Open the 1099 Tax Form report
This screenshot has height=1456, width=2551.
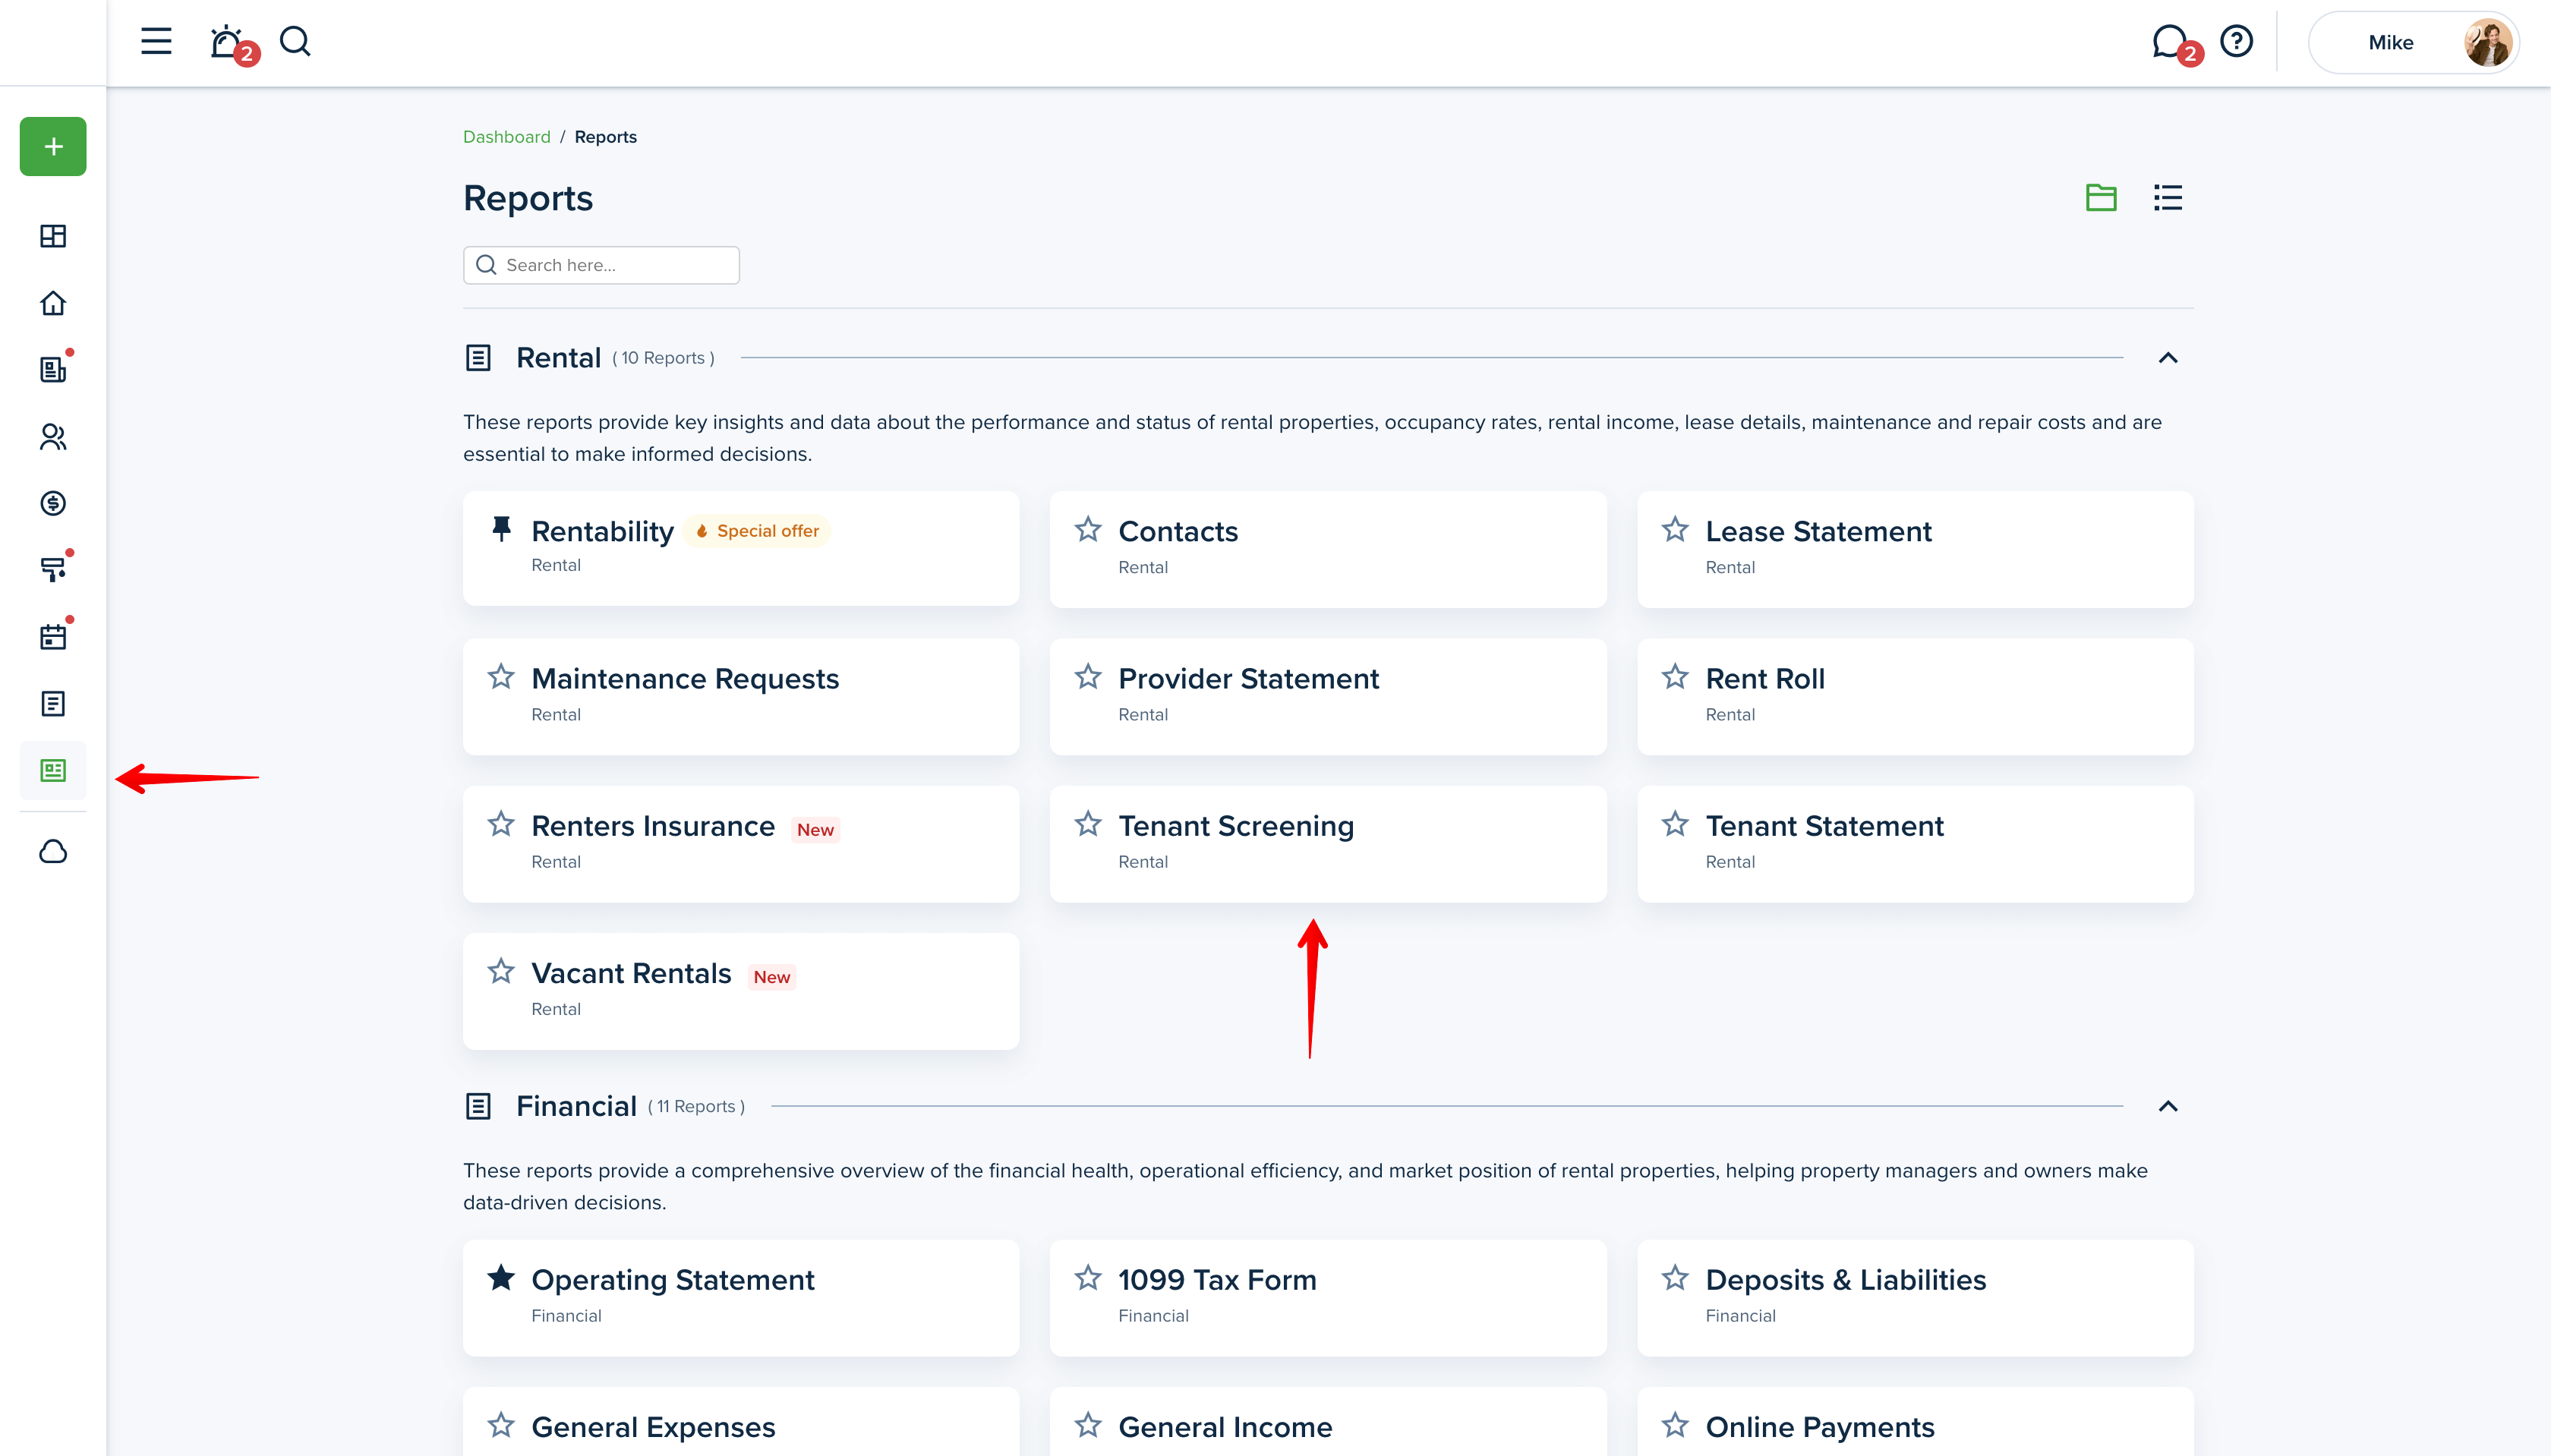tap(1328, 1298)
